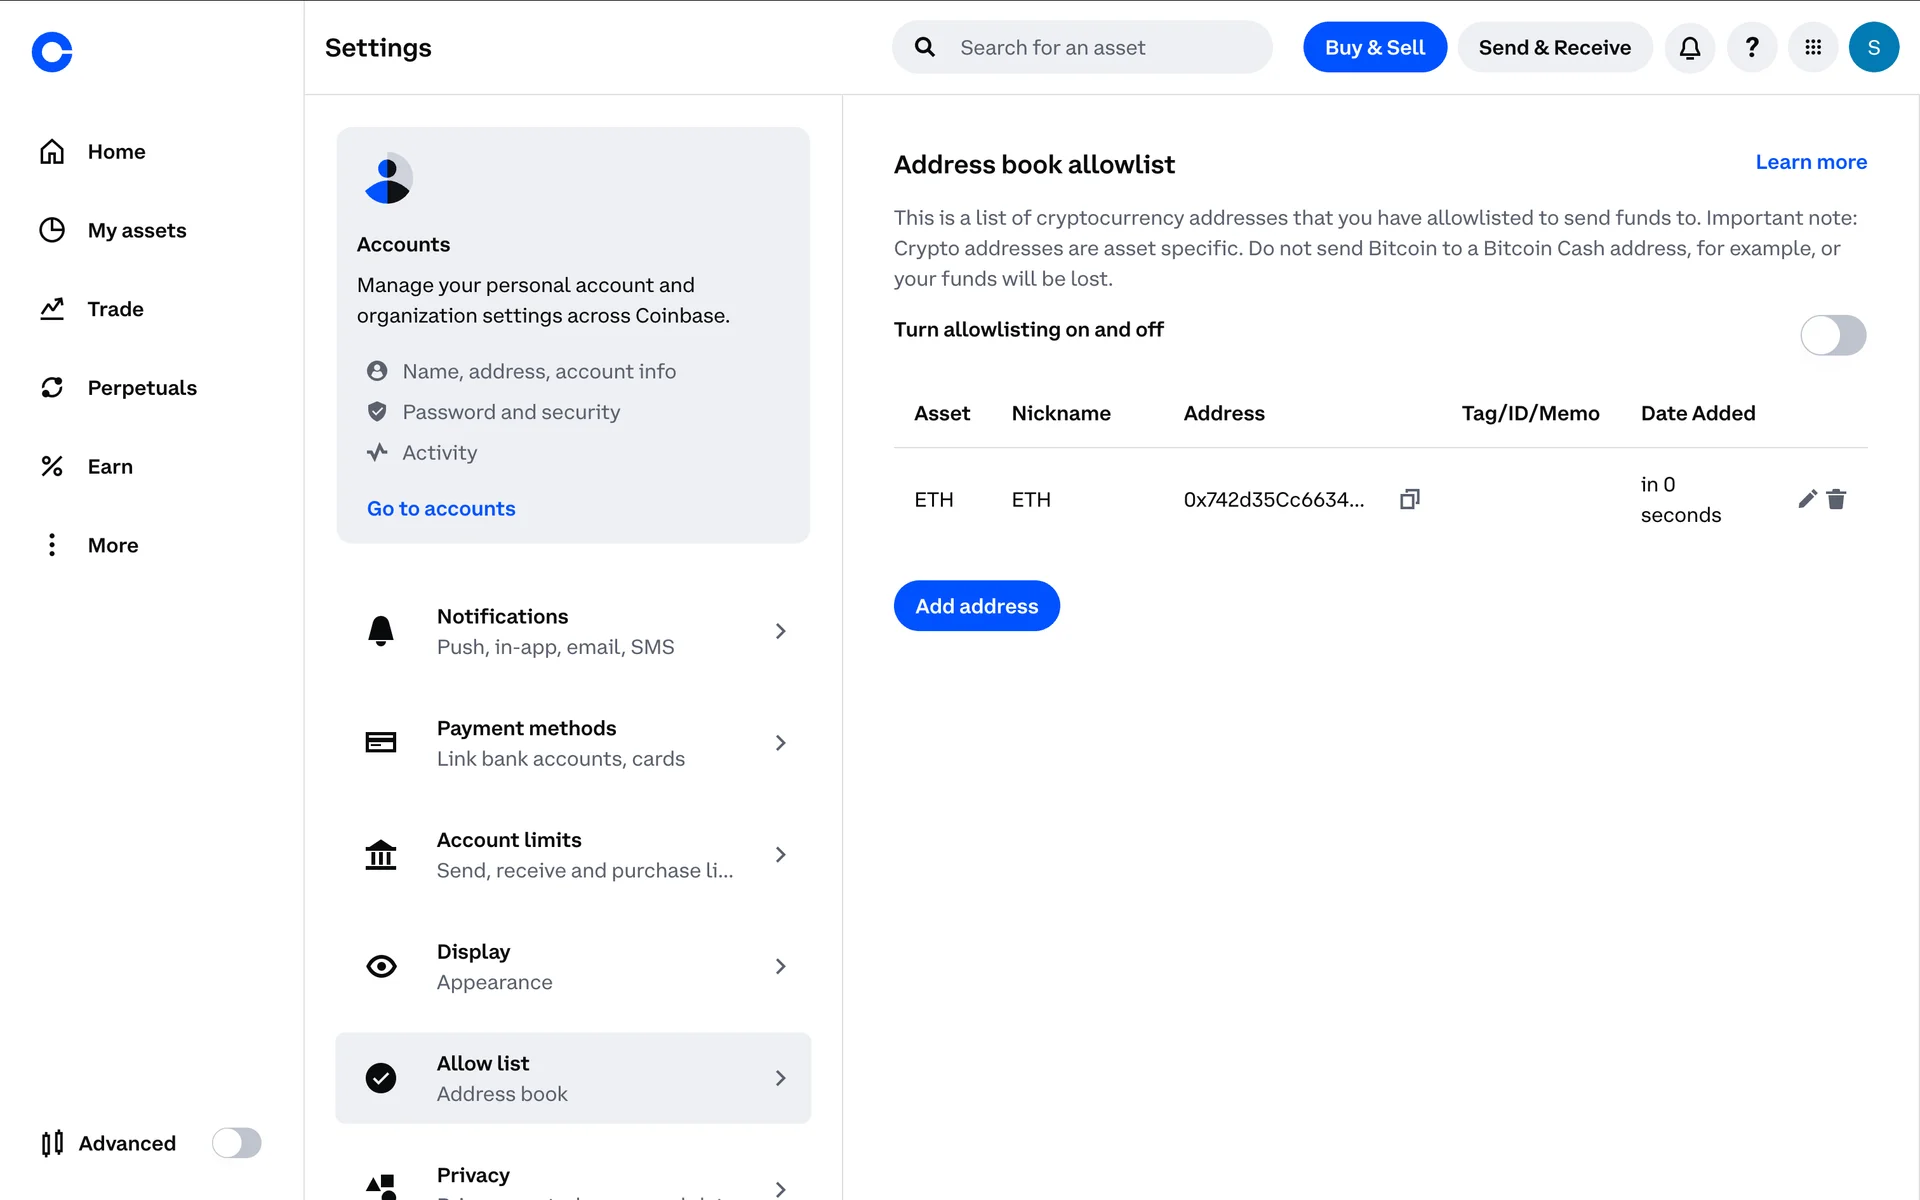
Task: Expand Account limits chevron
Action: tap(780, 855)
